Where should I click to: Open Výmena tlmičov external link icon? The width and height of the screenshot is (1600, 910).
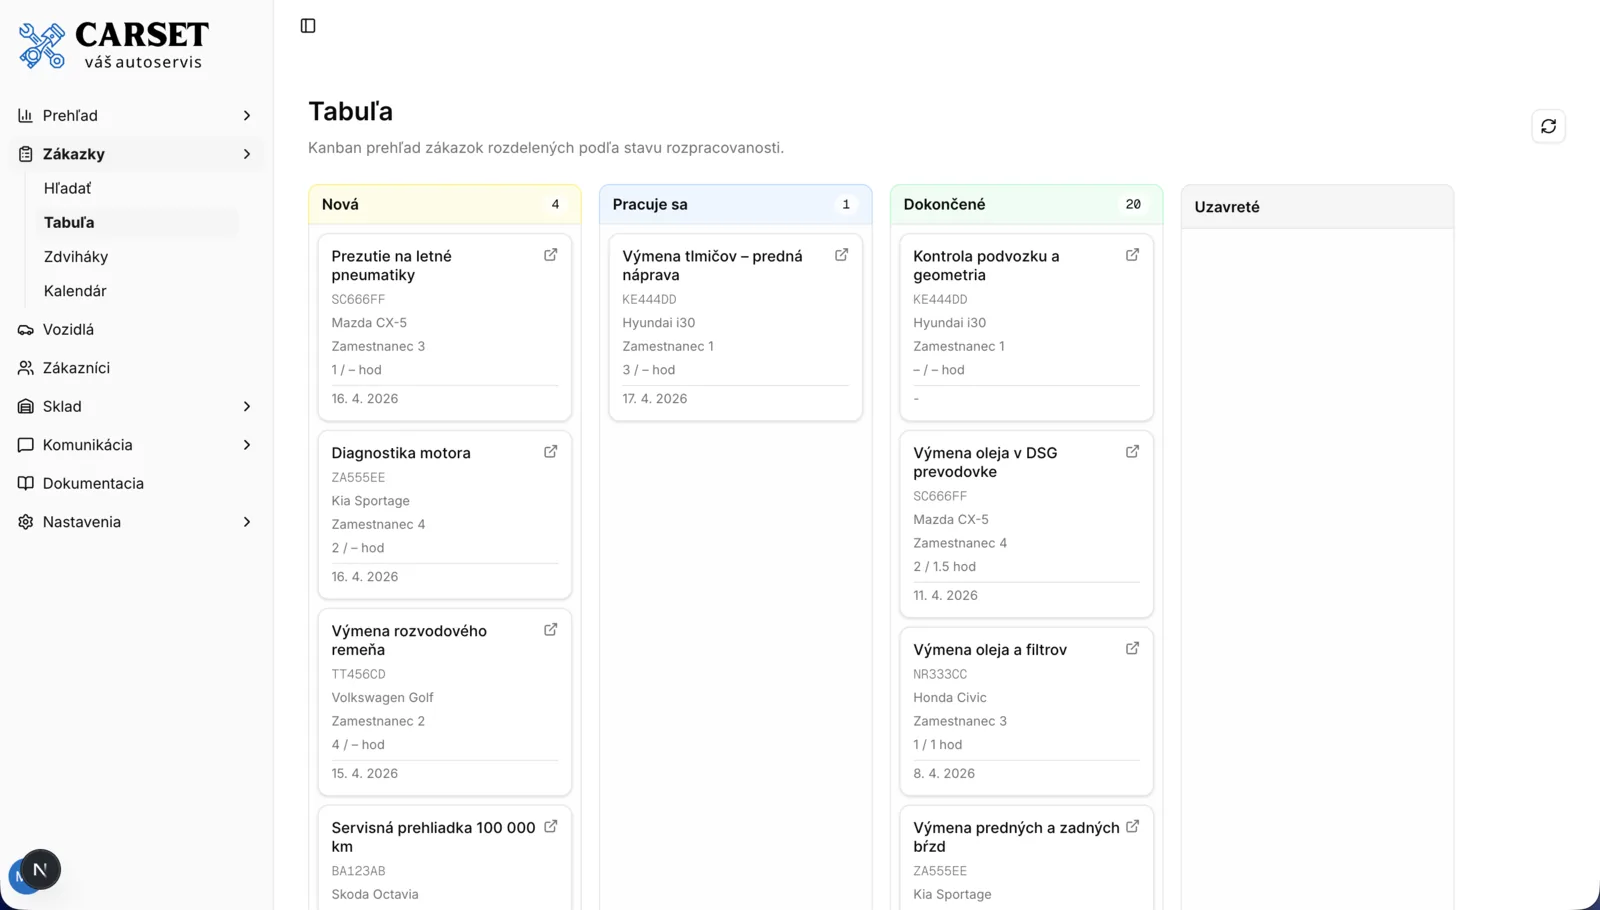click(x=841, y=255)
